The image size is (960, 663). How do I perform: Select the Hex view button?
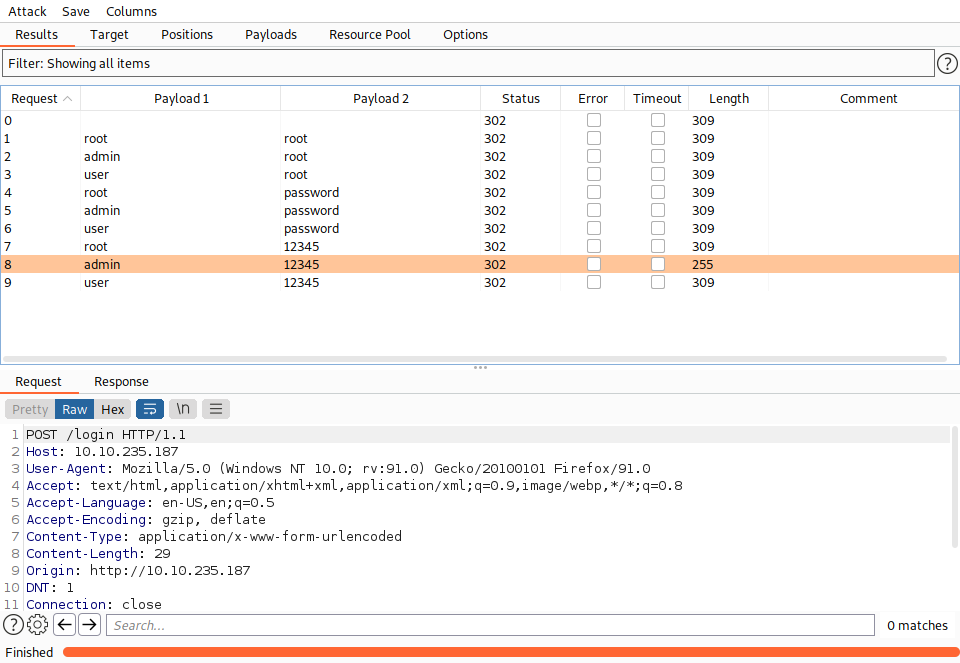(x=113, y=409)
